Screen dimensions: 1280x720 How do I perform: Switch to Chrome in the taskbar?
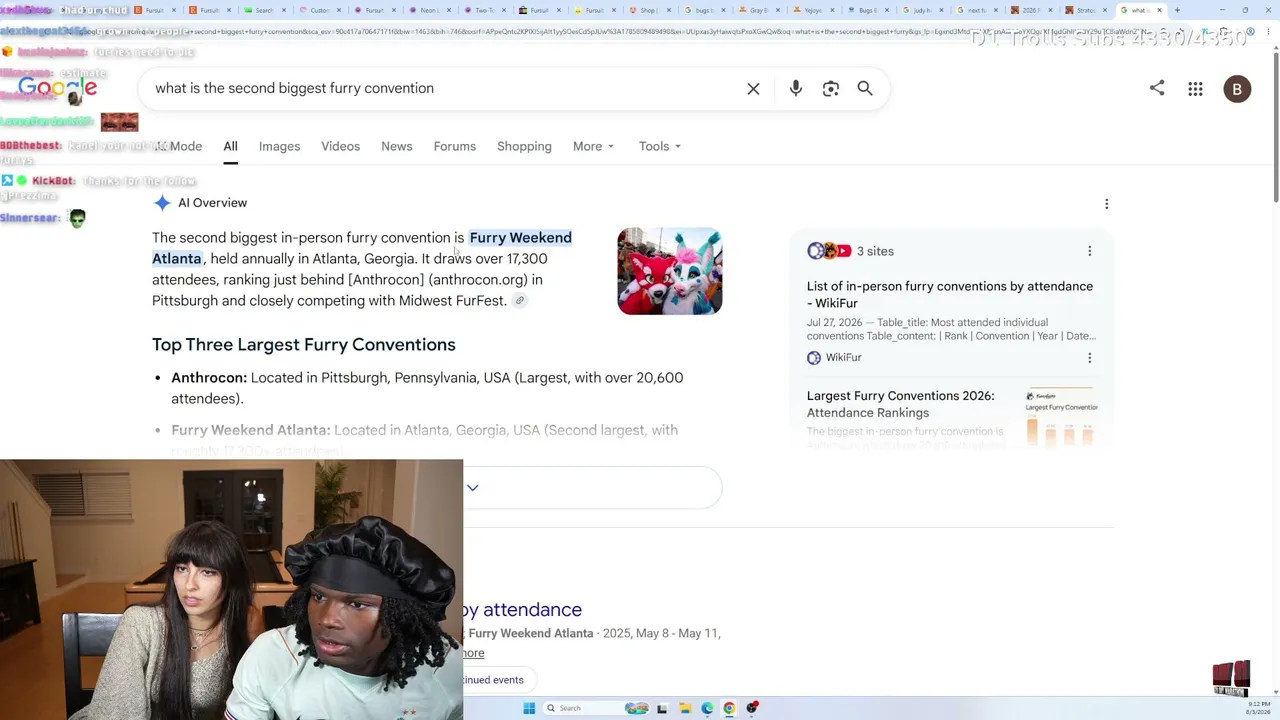729,708
